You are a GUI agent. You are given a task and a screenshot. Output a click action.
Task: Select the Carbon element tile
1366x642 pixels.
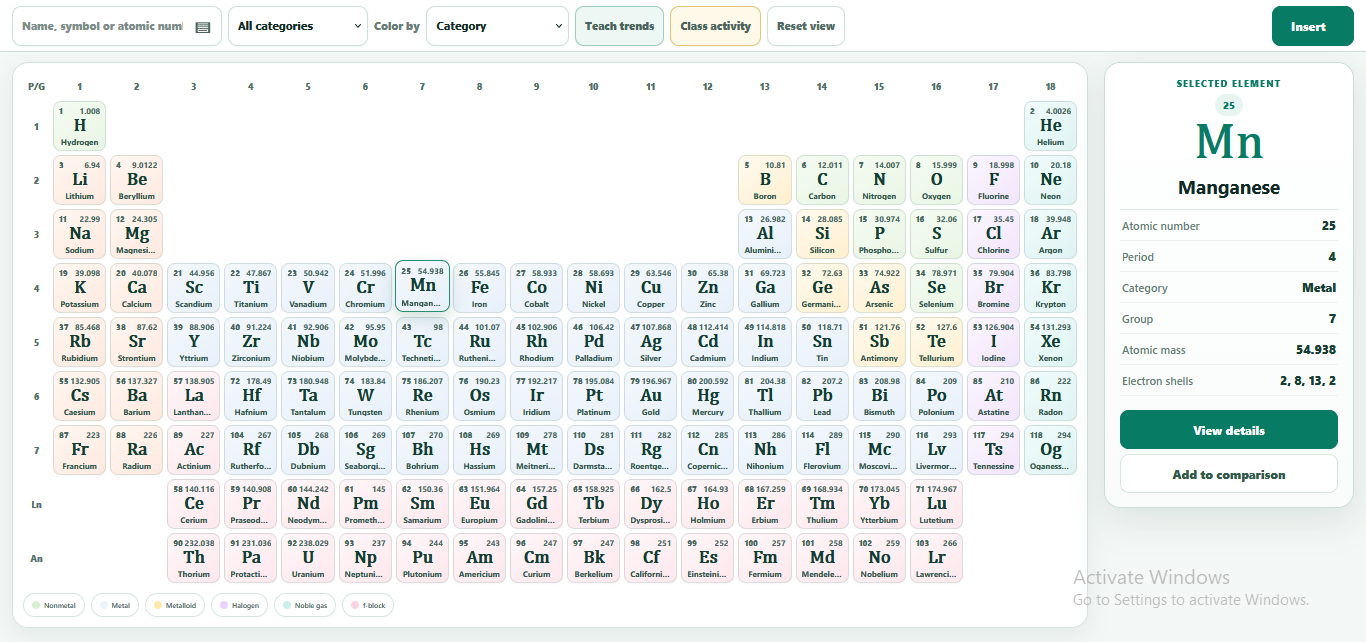pos(822,180)
